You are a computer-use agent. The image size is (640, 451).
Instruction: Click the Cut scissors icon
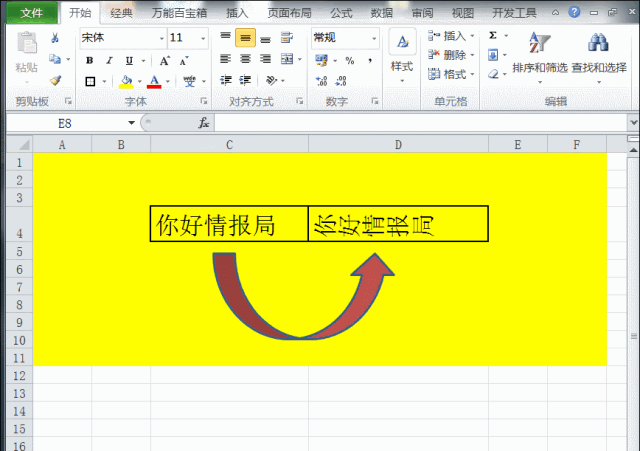(x=55, y=38)
